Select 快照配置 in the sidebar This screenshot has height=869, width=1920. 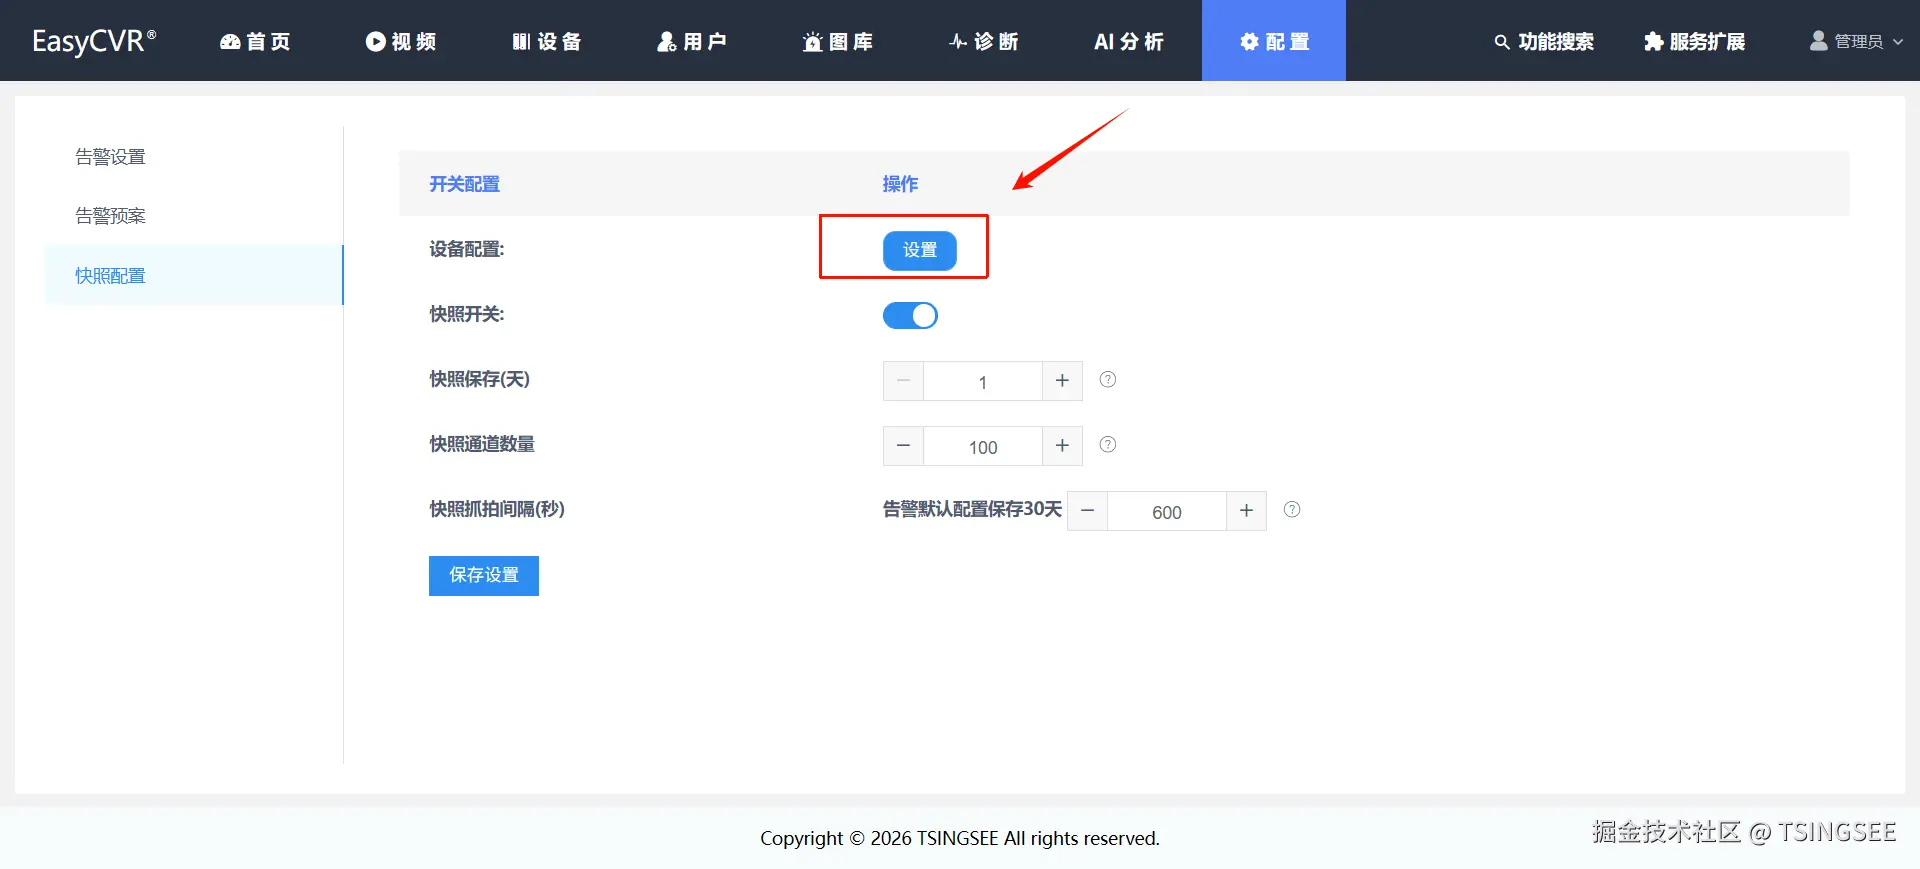pos(194,275)
